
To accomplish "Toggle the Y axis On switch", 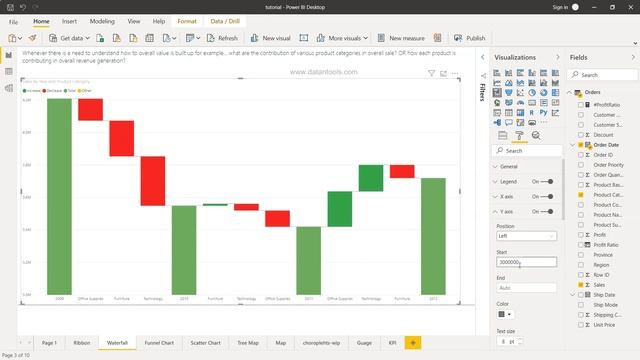I will tap(547, 211).
